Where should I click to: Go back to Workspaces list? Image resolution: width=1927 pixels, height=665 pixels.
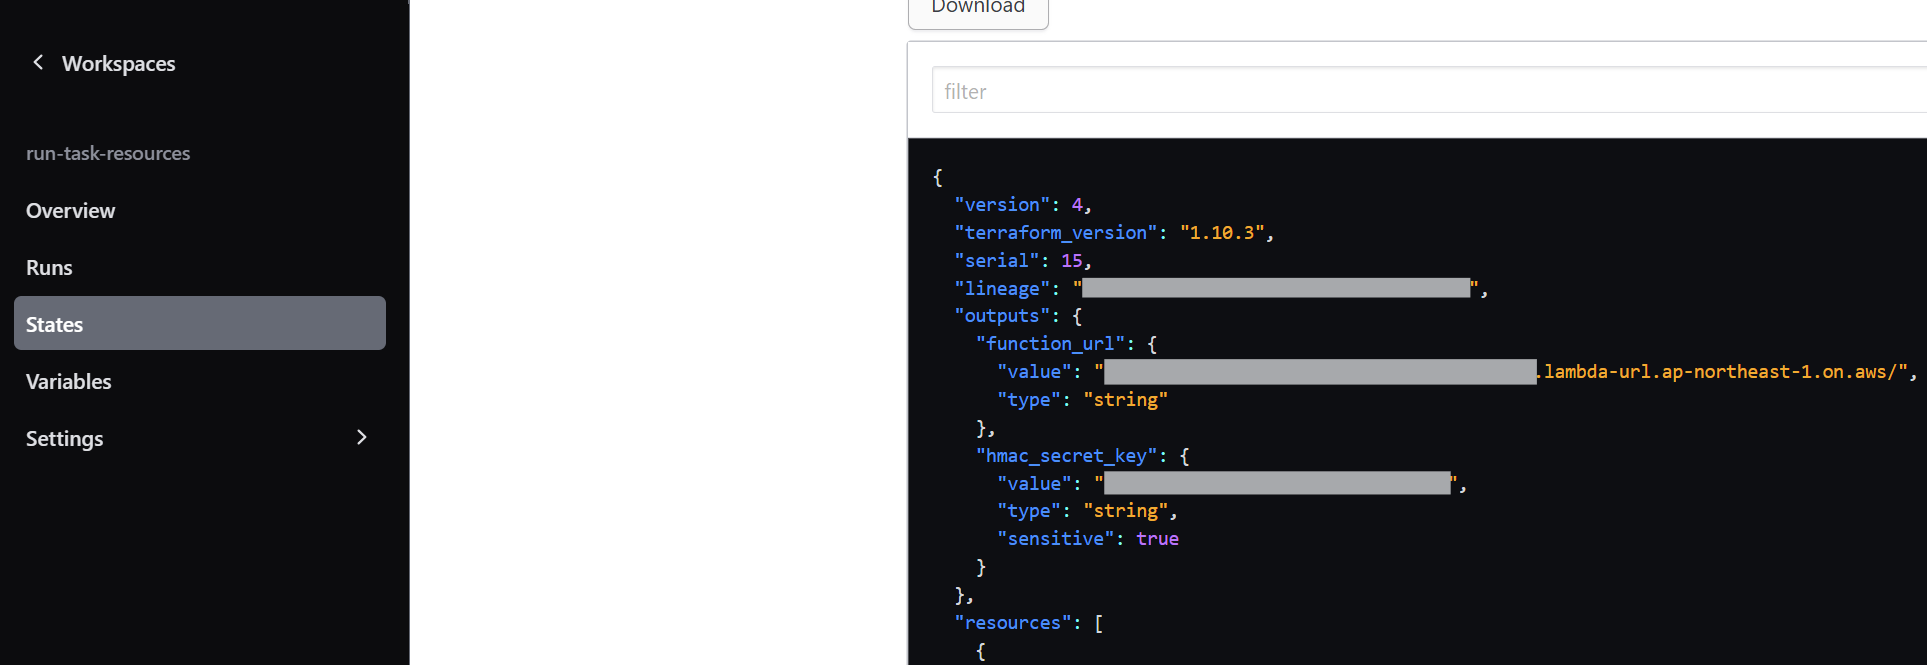click(118, 64)
